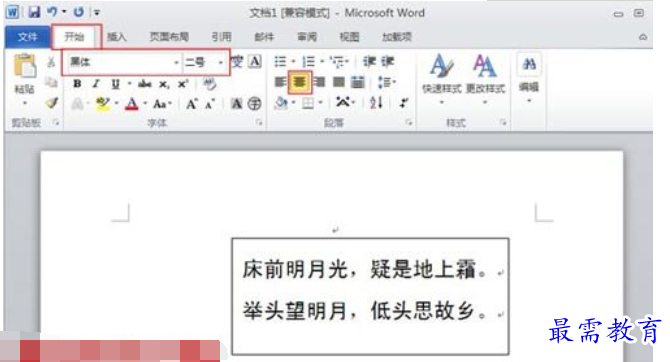Image resolution: width=670 pixels, height=362 pixels.
Task: Click the phonetic guide 变 icon
Action: (237, 62)
